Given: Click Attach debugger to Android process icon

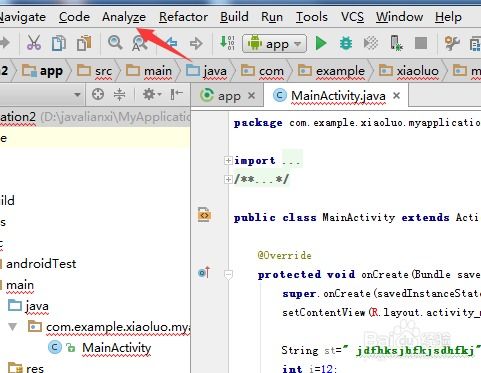Looking at the screenshot, I should tap(396, 43).
